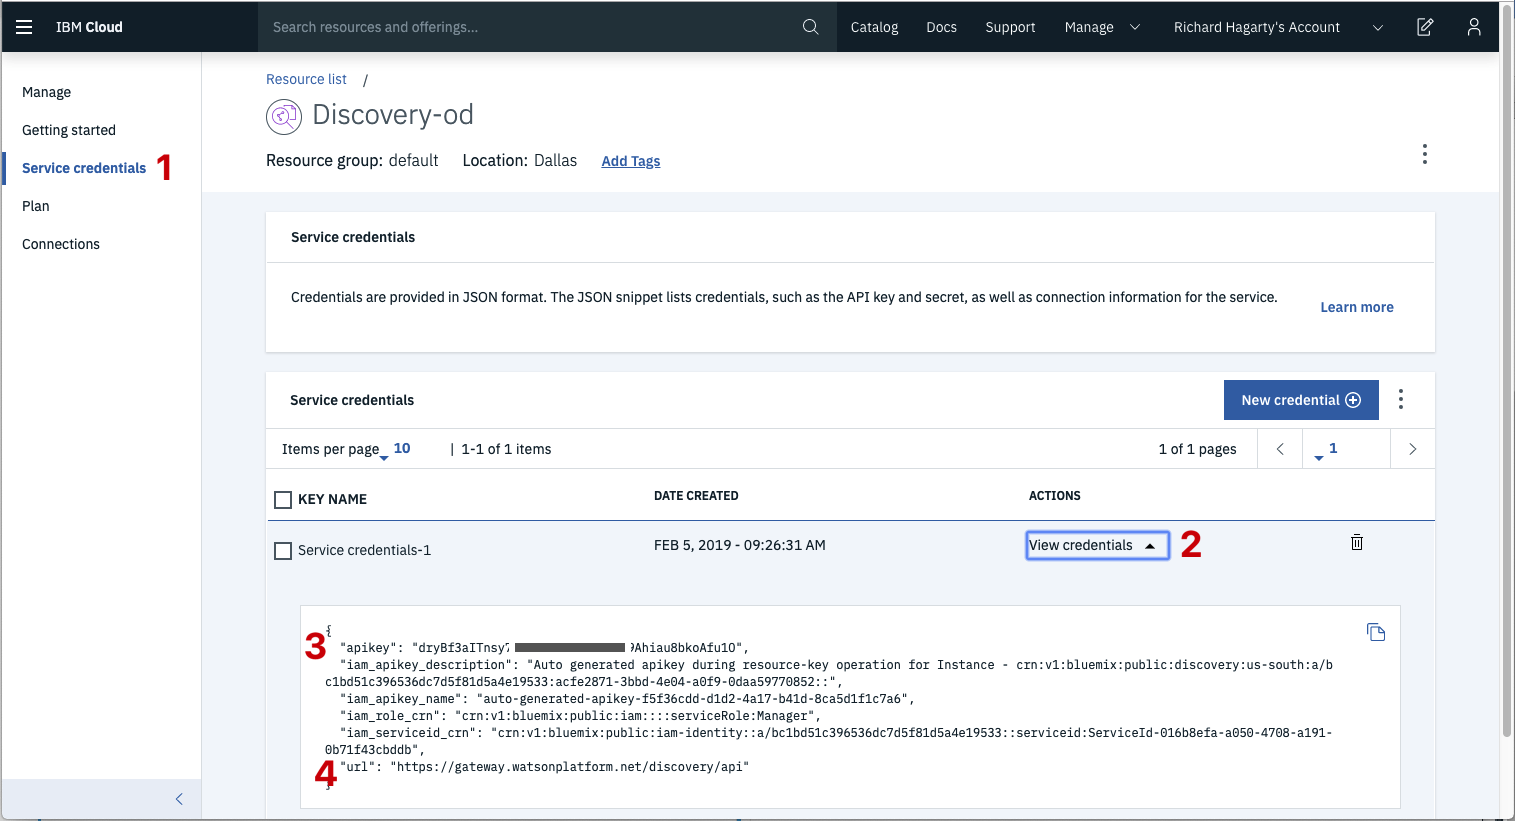Open Support in the top bar
Viewport: 1515px width, 821px height.
pos(1010,27)
